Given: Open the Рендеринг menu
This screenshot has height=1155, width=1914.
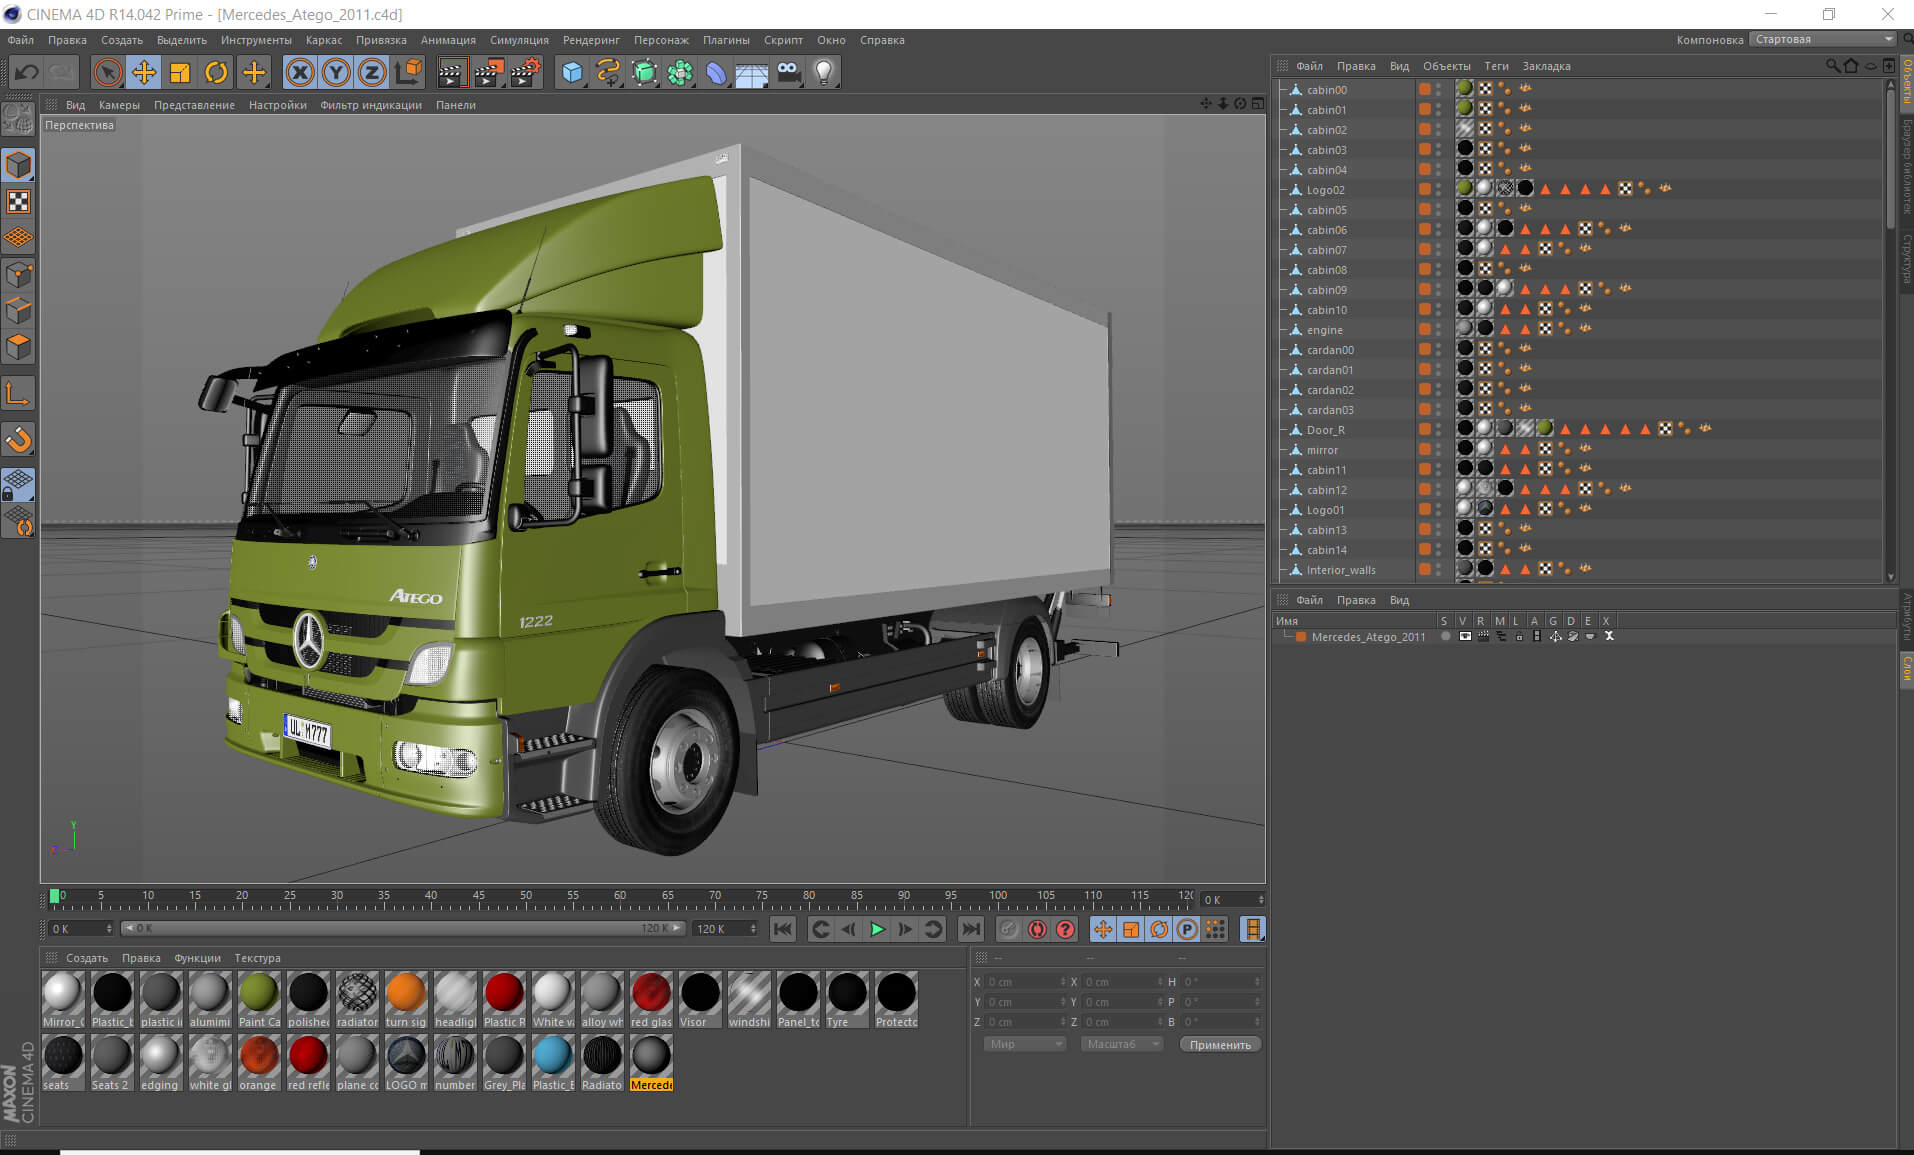Looking at the screenshot, I should coord(591,40).
